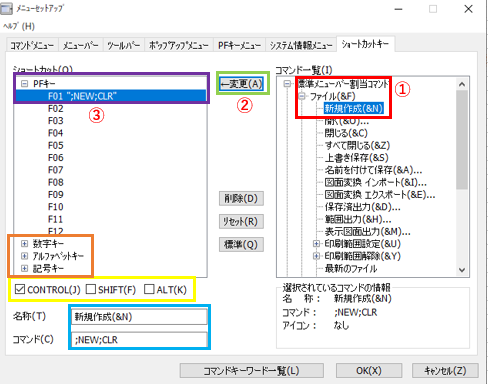Select the ショートカットキー tab
The height and width of the screenshot is (384, 488).
tap(365, 44)
